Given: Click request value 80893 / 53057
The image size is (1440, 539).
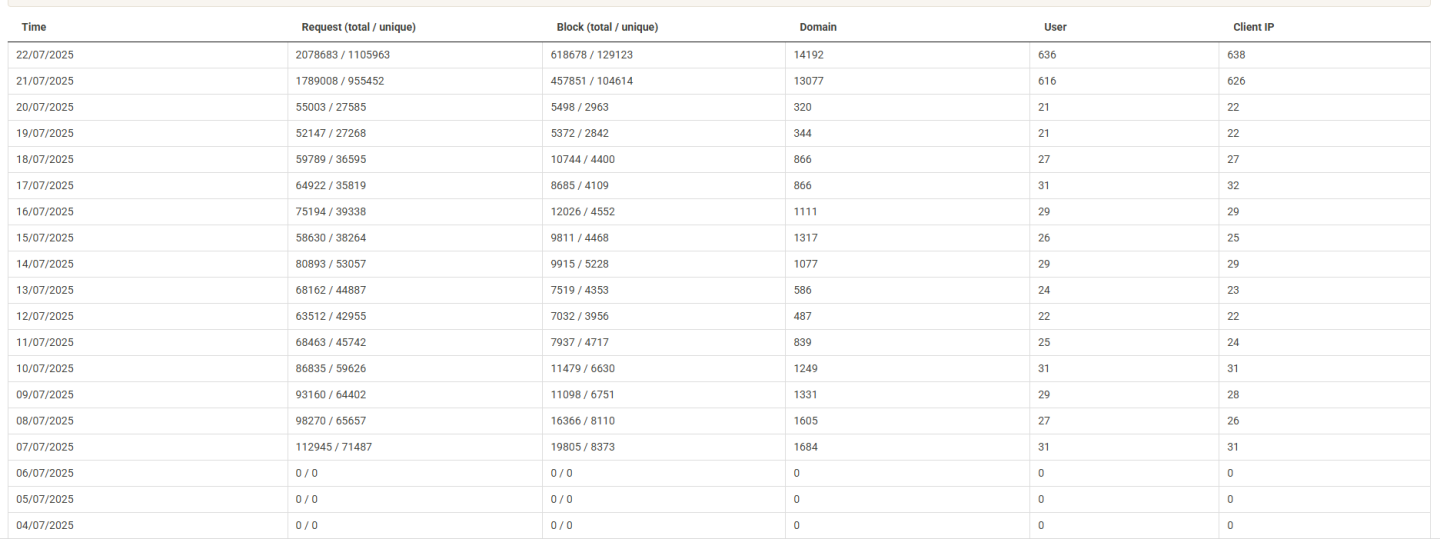Looking at the screenshot, I should [331, 264].
